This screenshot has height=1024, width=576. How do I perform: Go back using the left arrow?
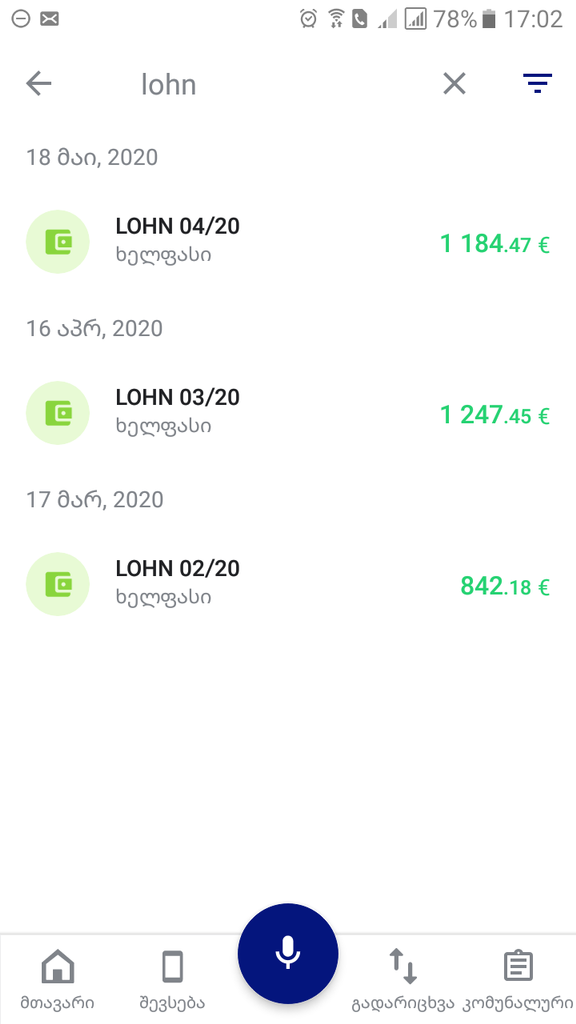[x=39, y=84]
